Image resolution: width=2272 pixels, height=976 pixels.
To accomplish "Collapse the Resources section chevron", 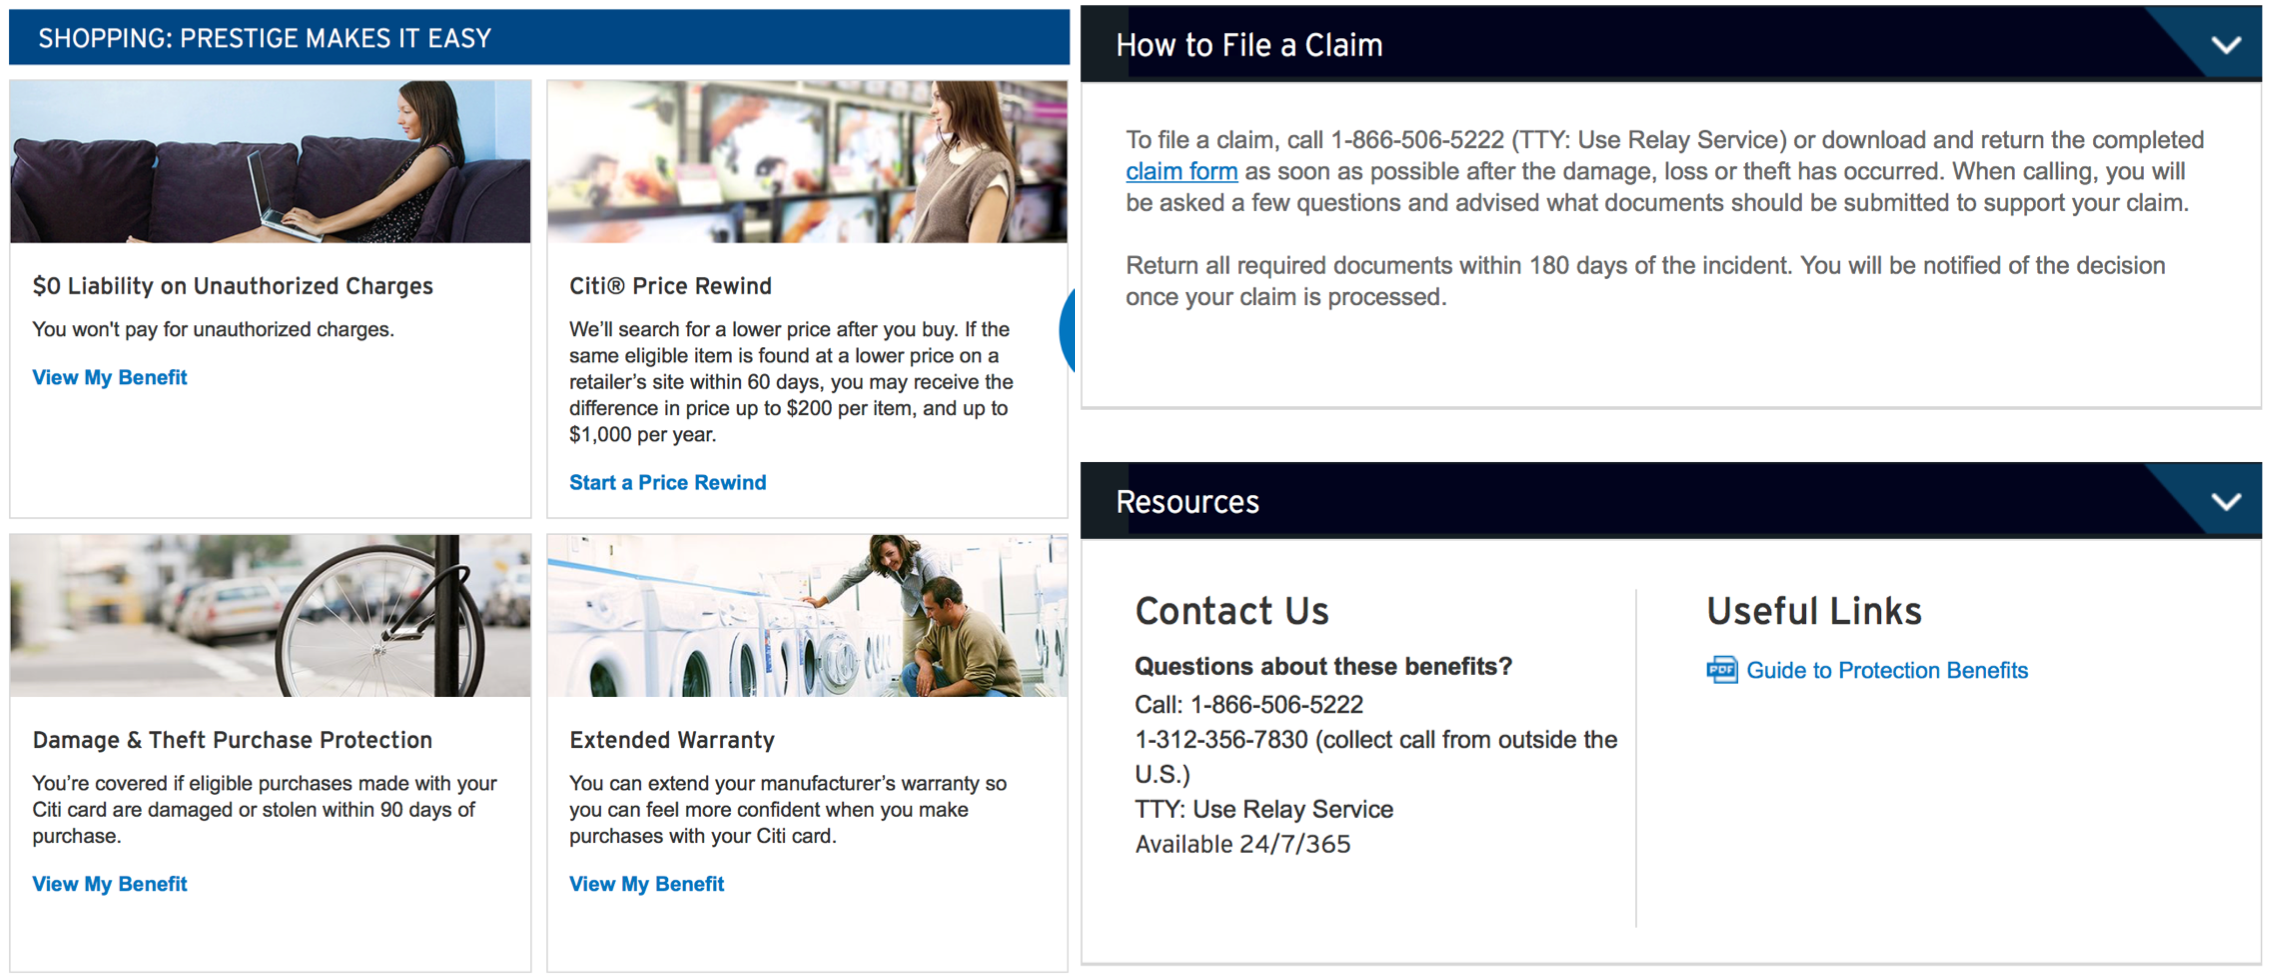I will 2225,501.
